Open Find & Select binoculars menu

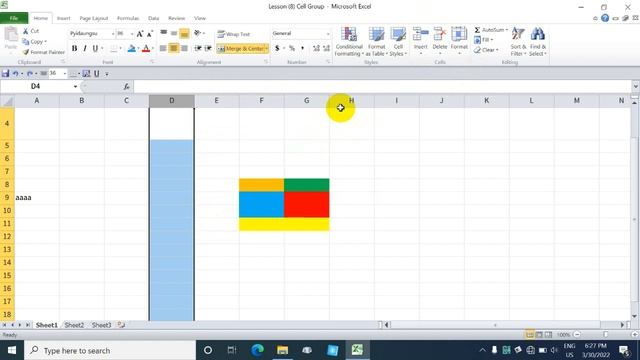(x=538, y=42)
